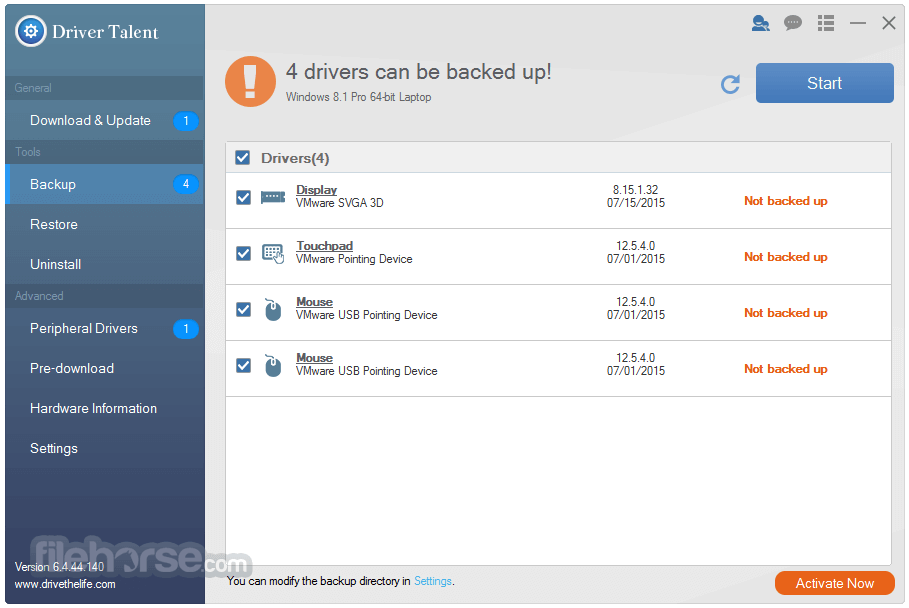This screenshot has width=909, height=608.
Task: Uncheck the Display VMware SVGA 3D checkbox
Action: 243,197
